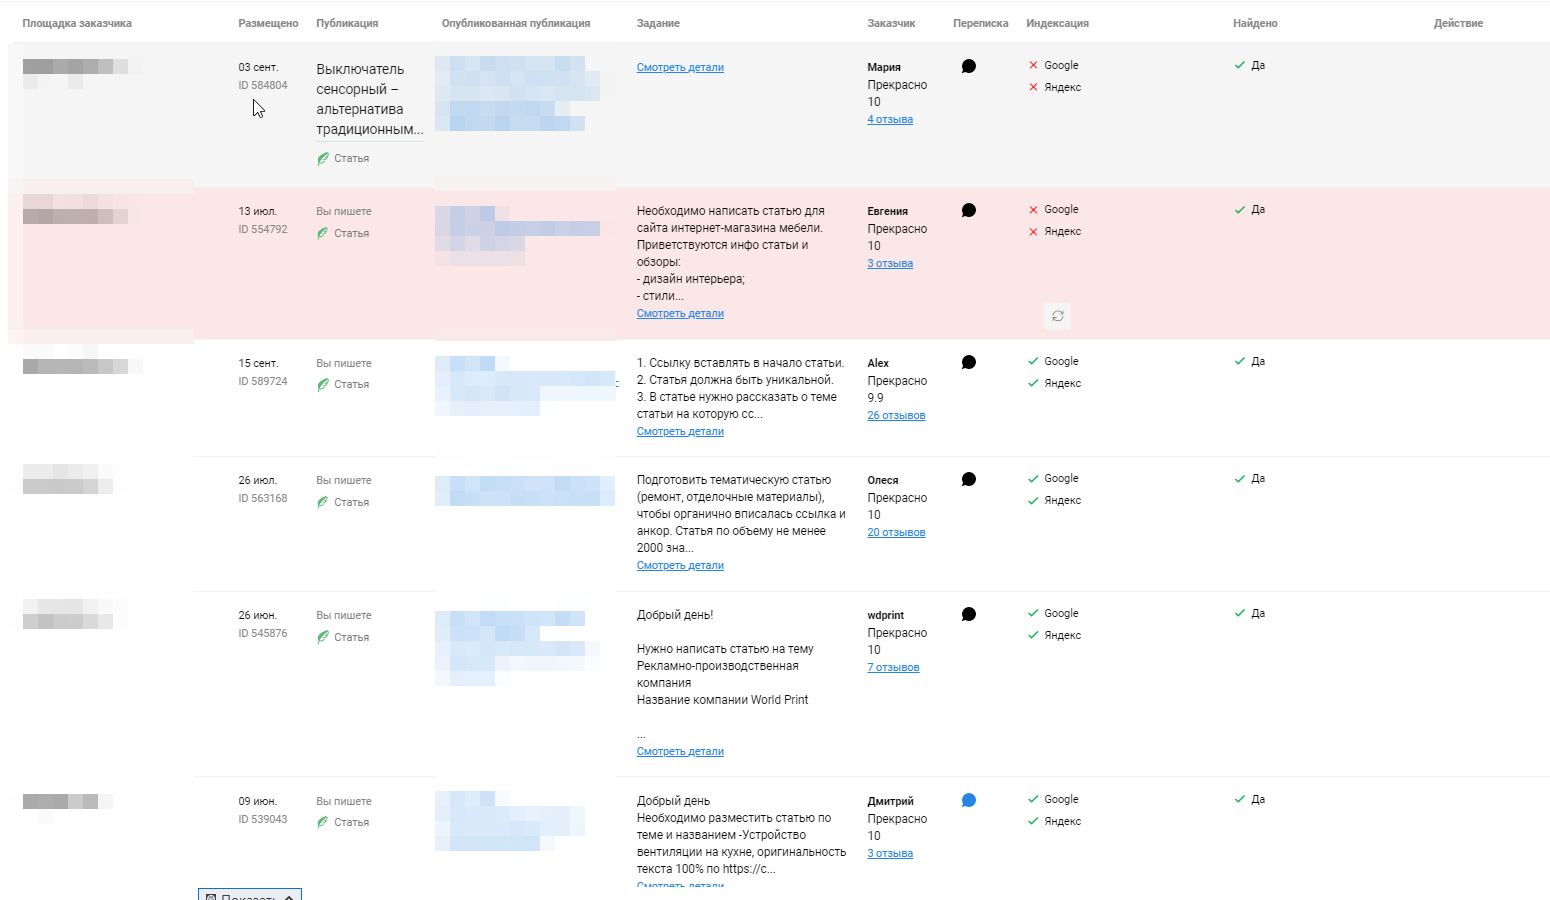Click the feather icon under order ID 584804
Image resolution: width=1550 pixels, height=900 pixels.
[323, 159]
